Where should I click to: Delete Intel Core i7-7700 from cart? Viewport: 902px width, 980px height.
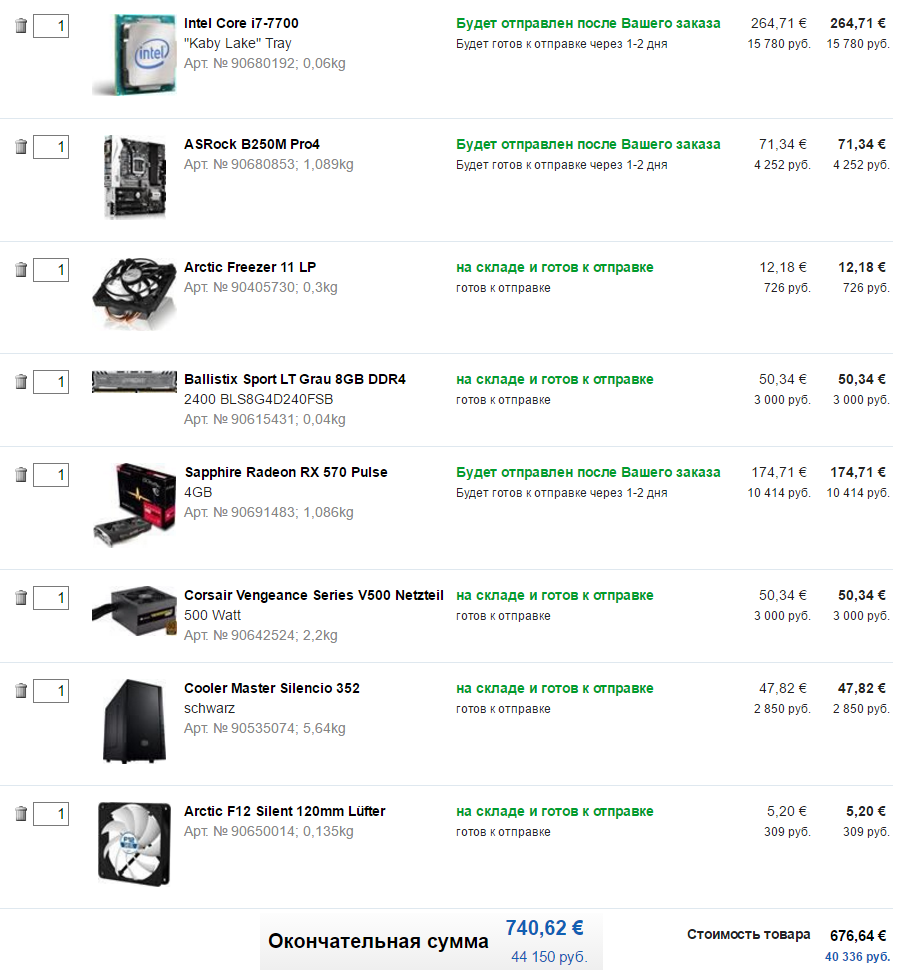point(21,26)
